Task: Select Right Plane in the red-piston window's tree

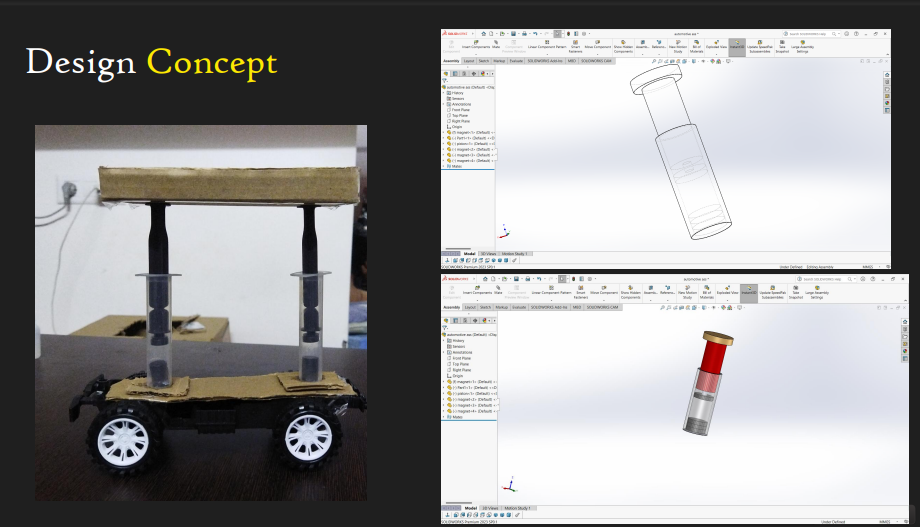Action: pyautogui.click(x=460, y=370)
